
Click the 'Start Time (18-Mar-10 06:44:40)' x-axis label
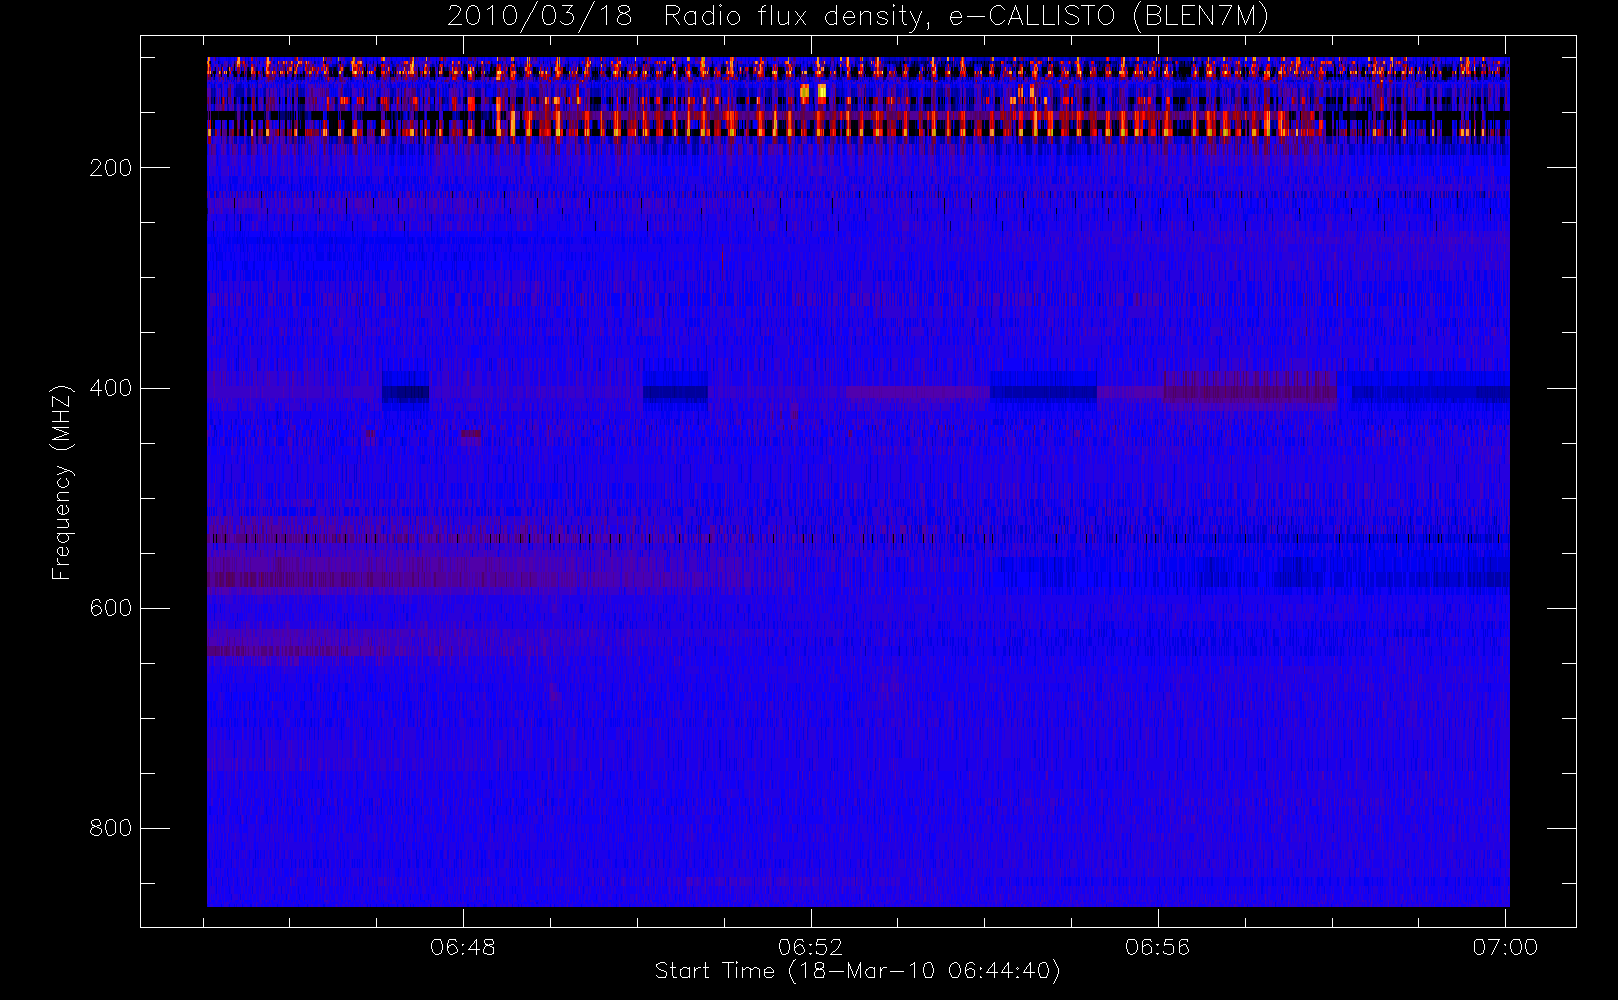point(857,971)
